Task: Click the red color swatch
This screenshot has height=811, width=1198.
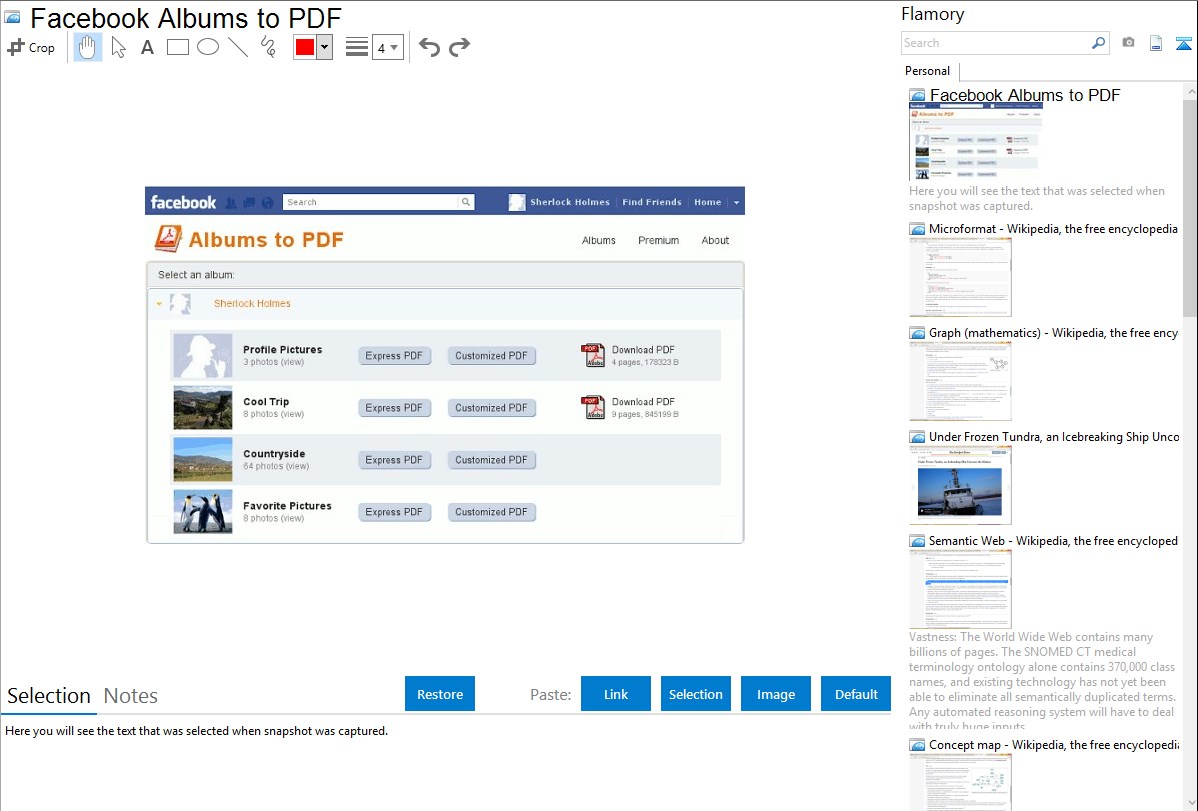Action: click(x=305, y=47)
